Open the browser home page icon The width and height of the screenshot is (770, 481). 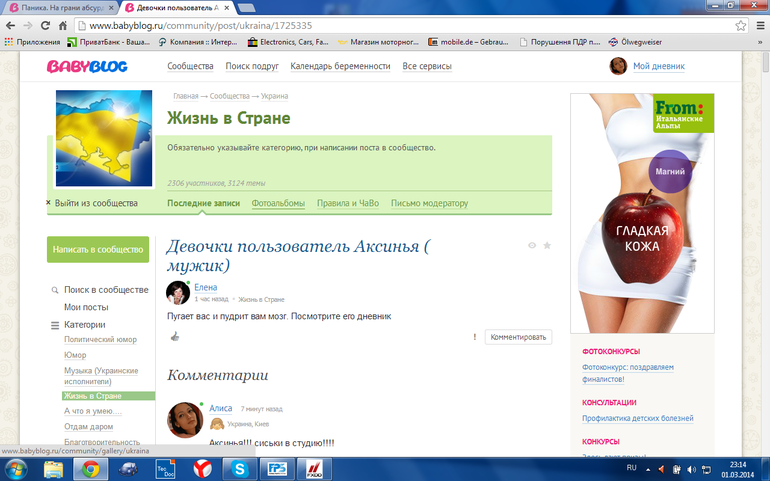click(x=63, y=26)
